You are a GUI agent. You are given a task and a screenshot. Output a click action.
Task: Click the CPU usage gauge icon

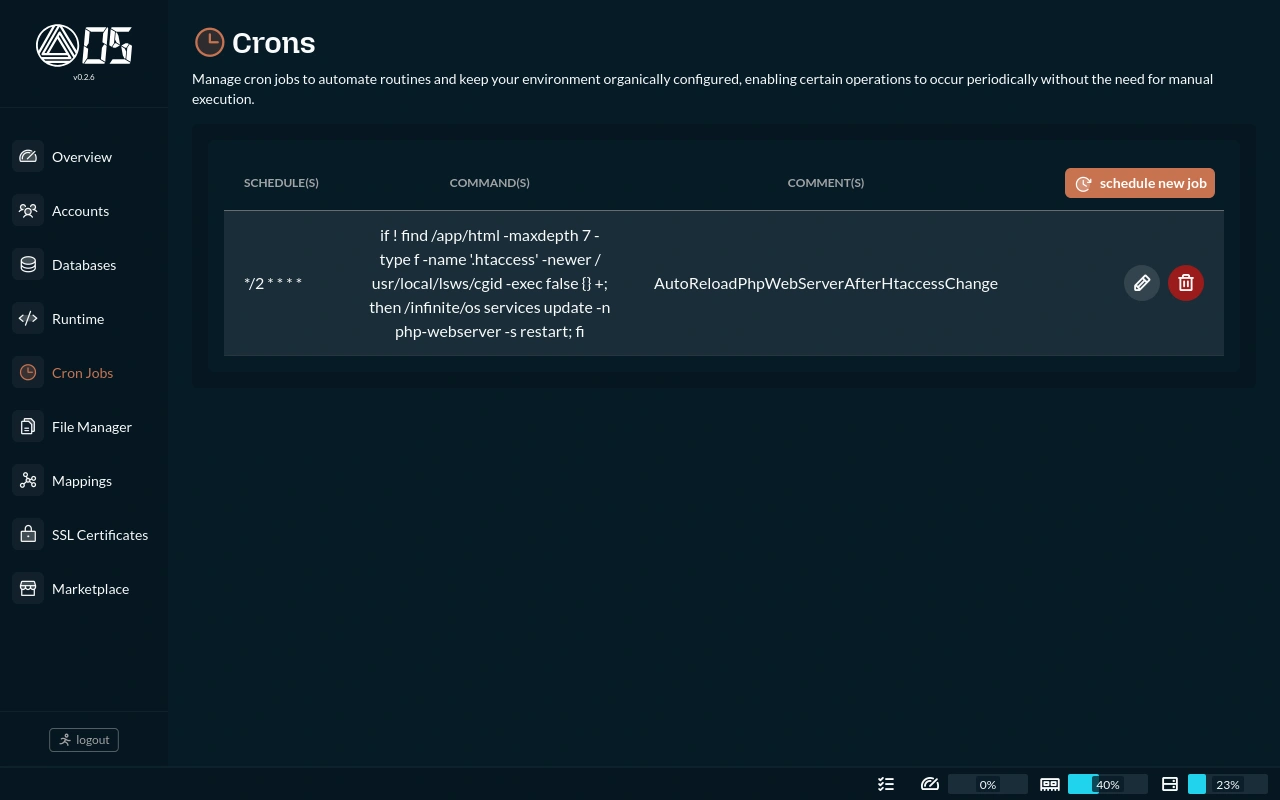[930, 784]
